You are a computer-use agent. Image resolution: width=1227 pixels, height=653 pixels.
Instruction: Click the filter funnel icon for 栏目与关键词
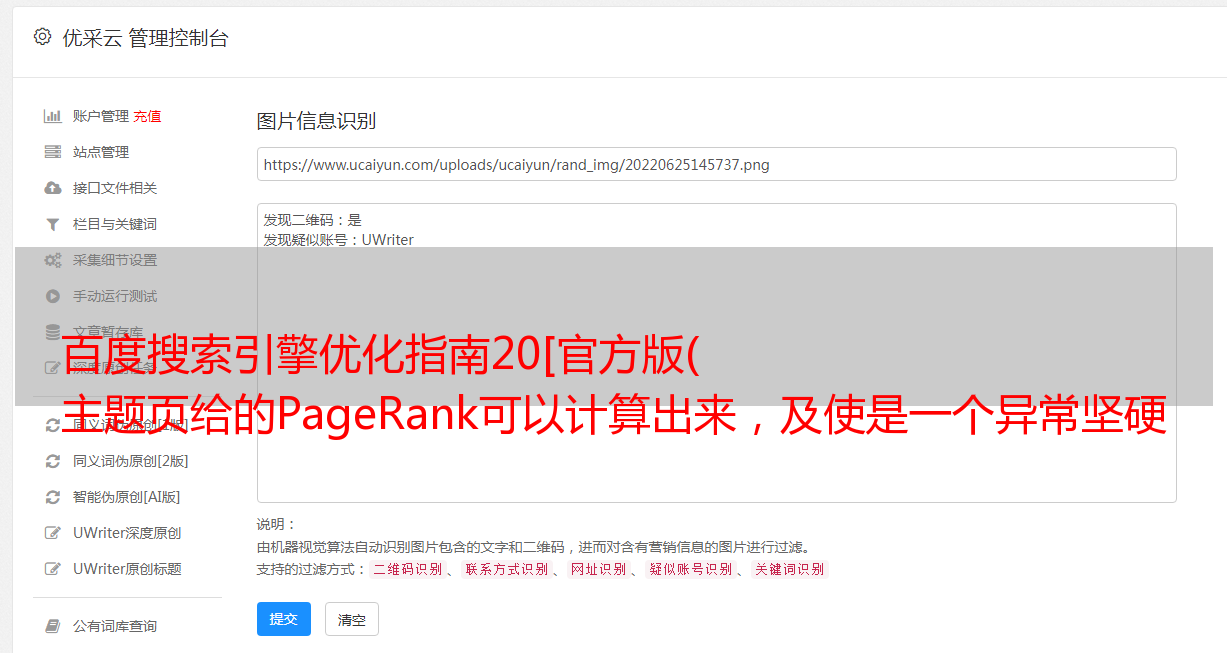coord(53,224)
